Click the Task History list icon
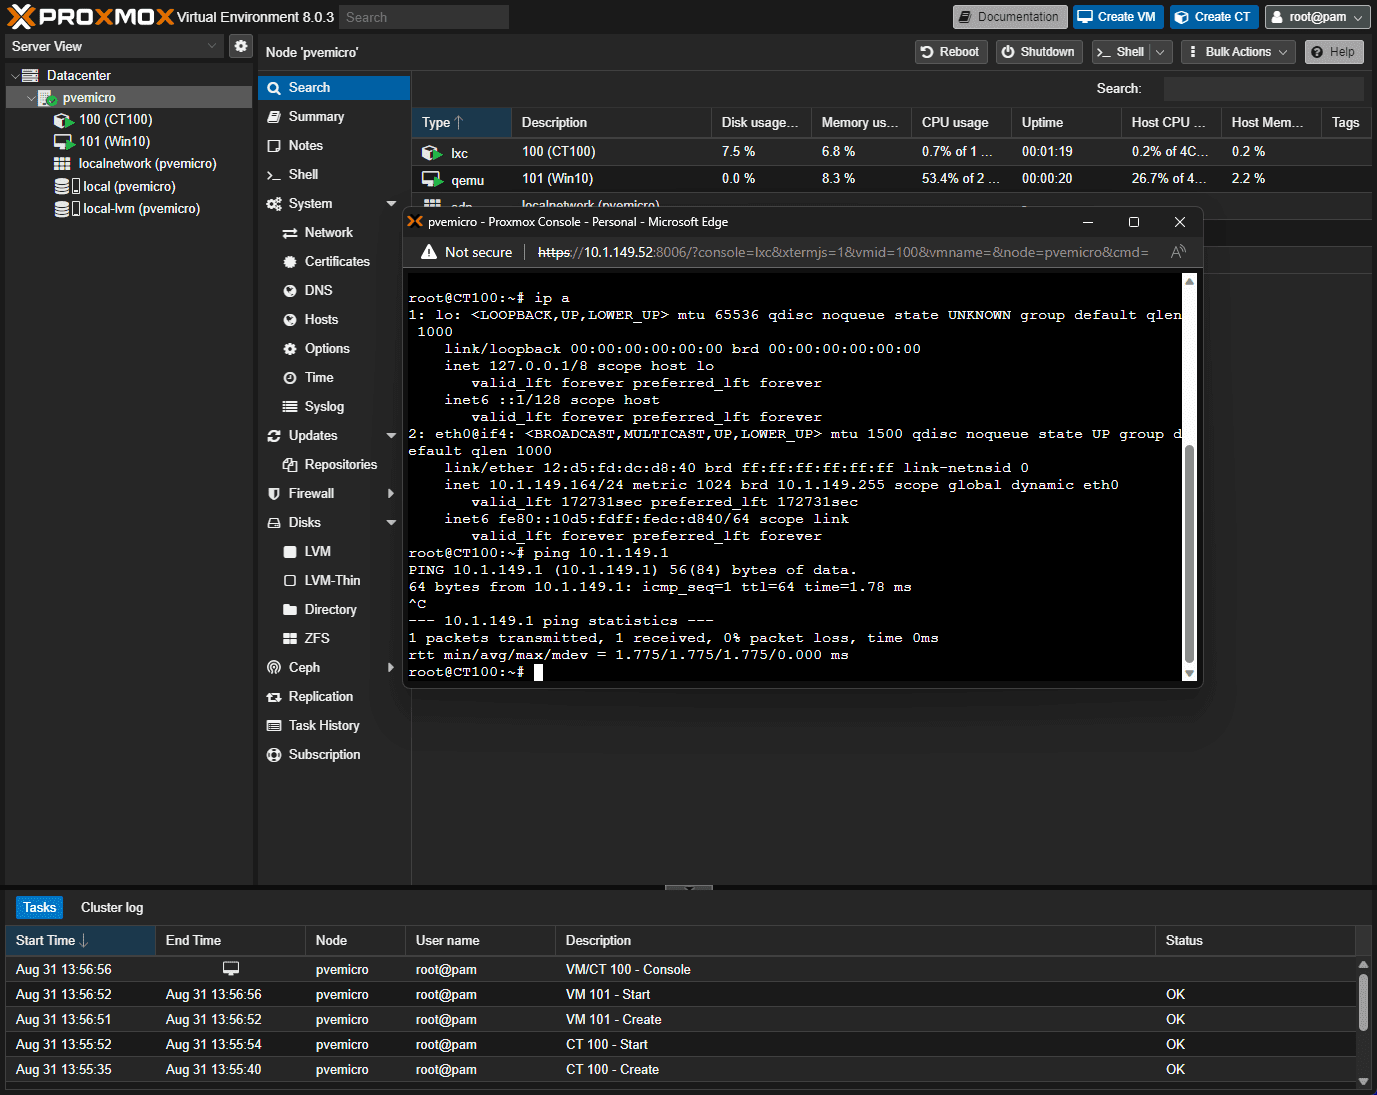 [274, 725]
